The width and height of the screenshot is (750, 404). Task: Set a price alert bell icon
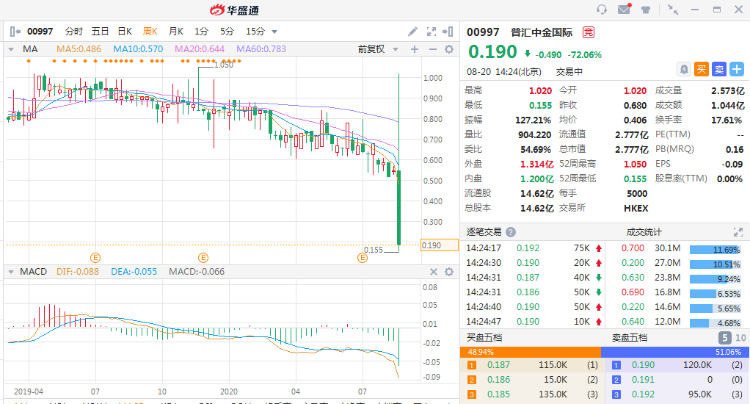point(684,70)
